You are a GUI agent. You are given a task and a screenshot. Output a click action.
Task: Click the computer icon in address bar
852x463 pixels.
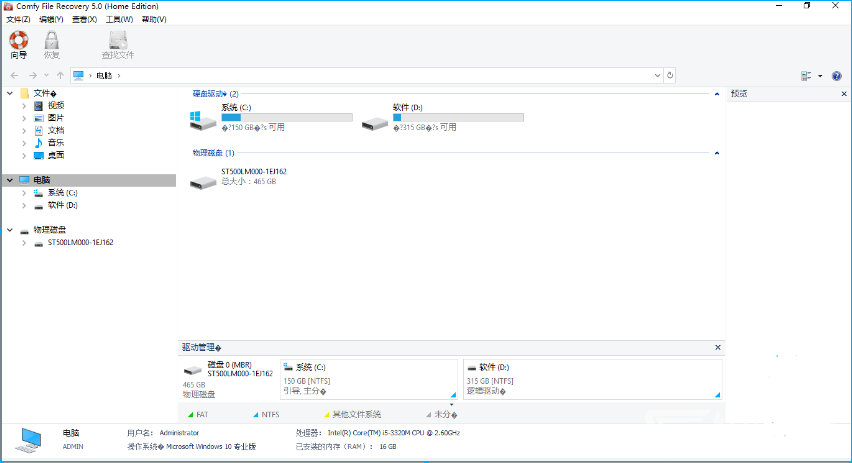(79, 76)
